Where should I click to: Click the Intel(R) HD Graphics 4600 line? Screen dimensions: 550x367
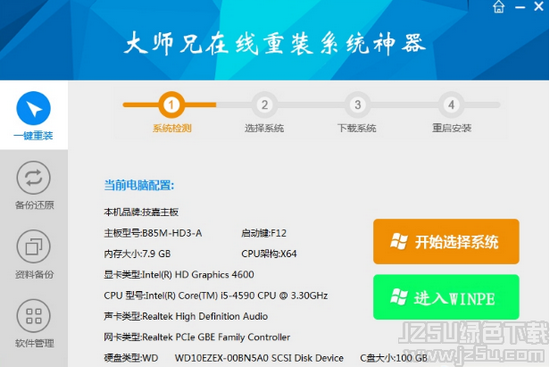coord(179,274)
